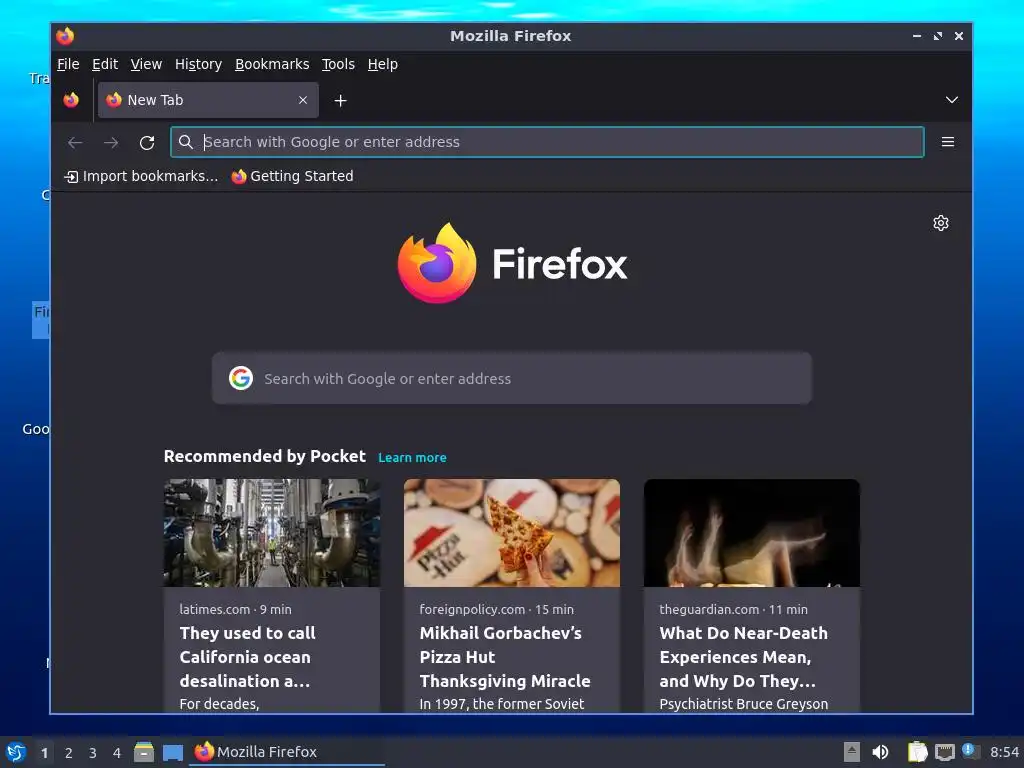The image size is (1024, 768).
Task: Open the File menu
Action: click(x=68, y=64)
